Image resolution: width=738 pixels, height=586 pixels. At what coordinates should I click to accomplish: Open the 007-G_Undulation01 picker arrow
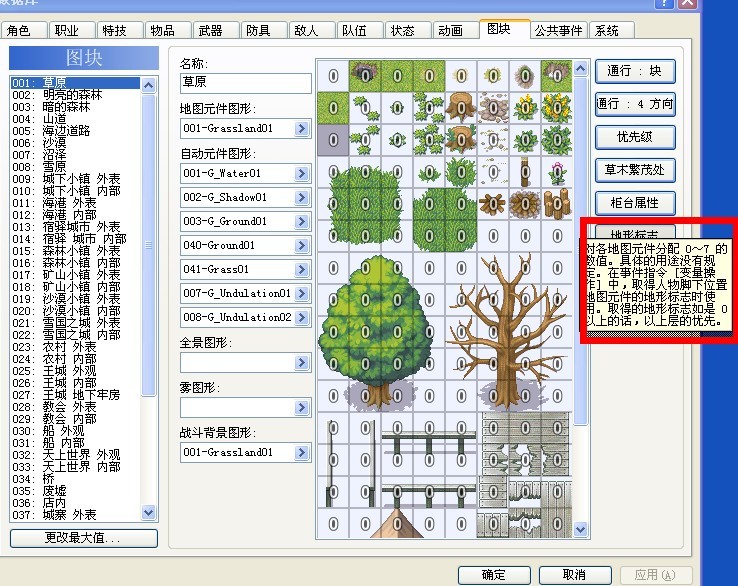(302, 294)
